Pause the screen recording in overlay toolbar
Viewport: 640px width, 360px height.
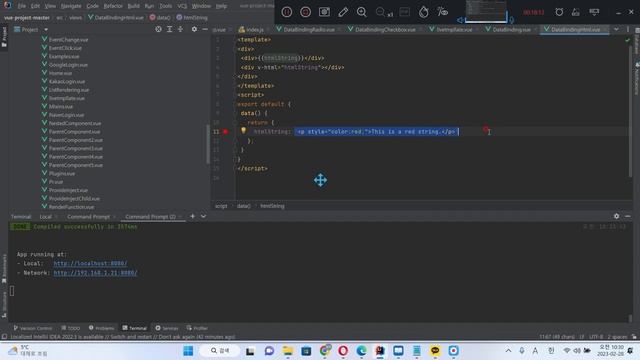pyautogui.click(x=287, y=12)
